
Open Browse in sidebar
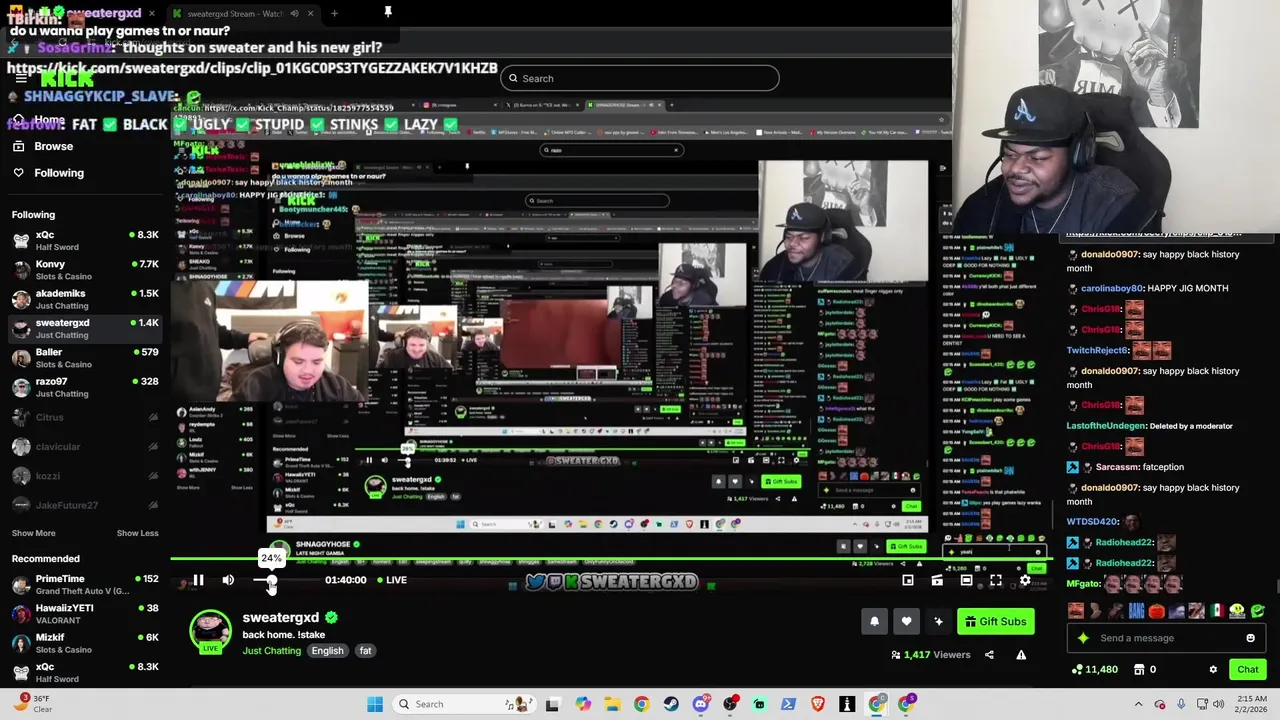[x=53, y=146]
